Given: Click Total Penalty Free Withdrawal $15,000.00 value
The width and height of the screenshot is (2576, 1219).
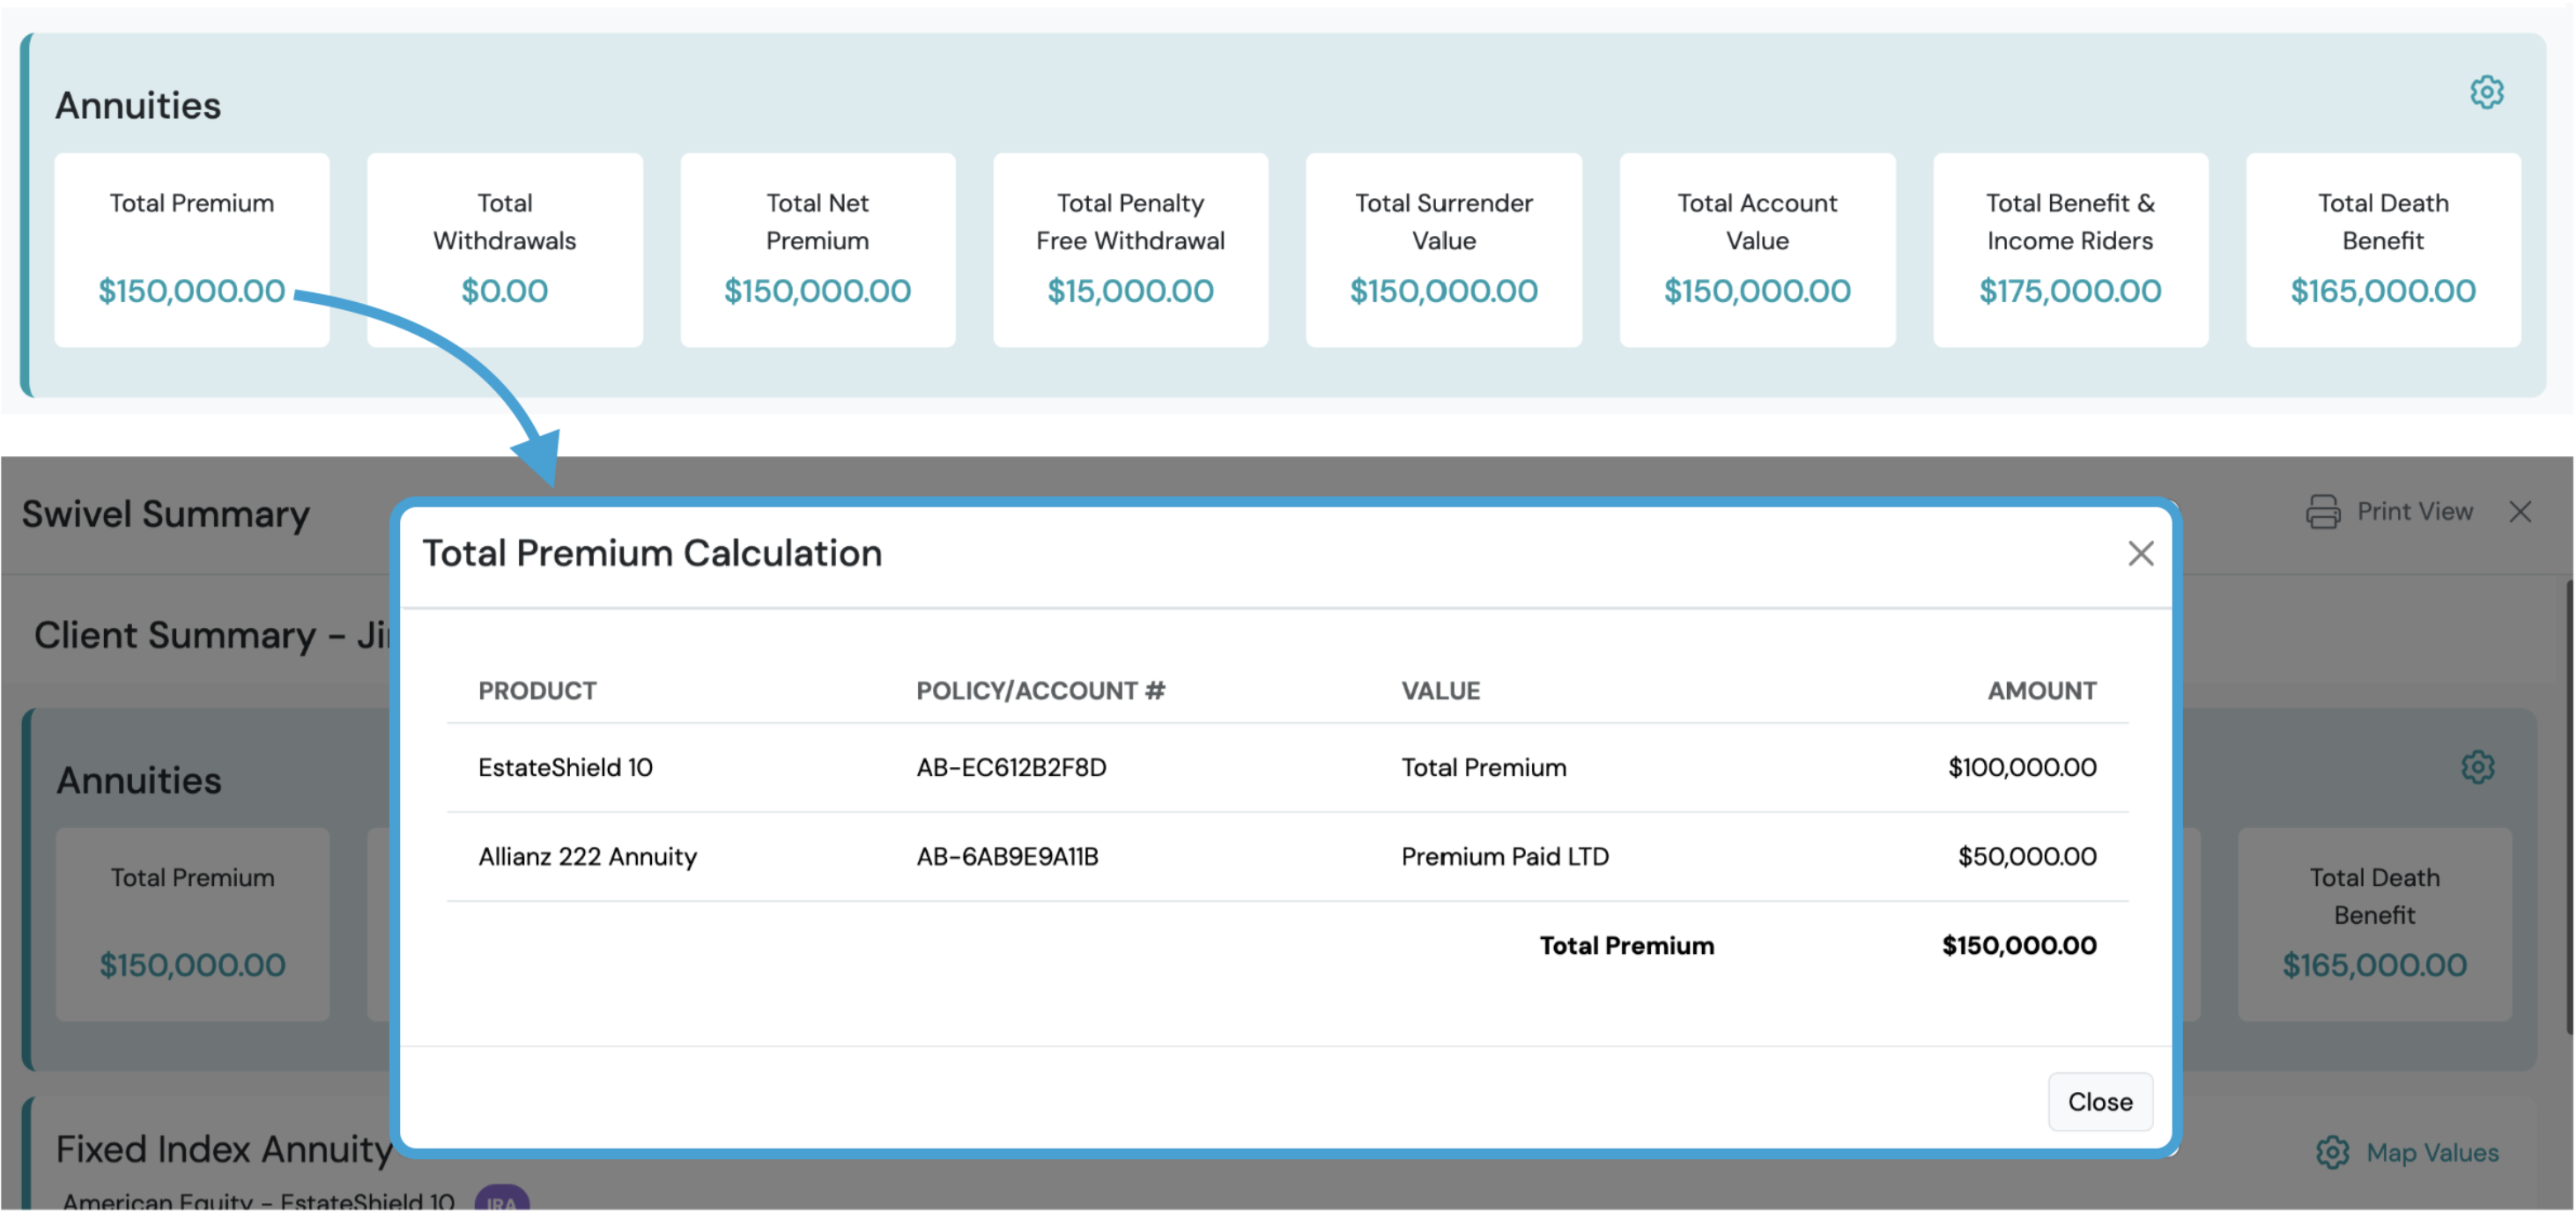Looking at the screenshot, I should tap(1130, 291).
